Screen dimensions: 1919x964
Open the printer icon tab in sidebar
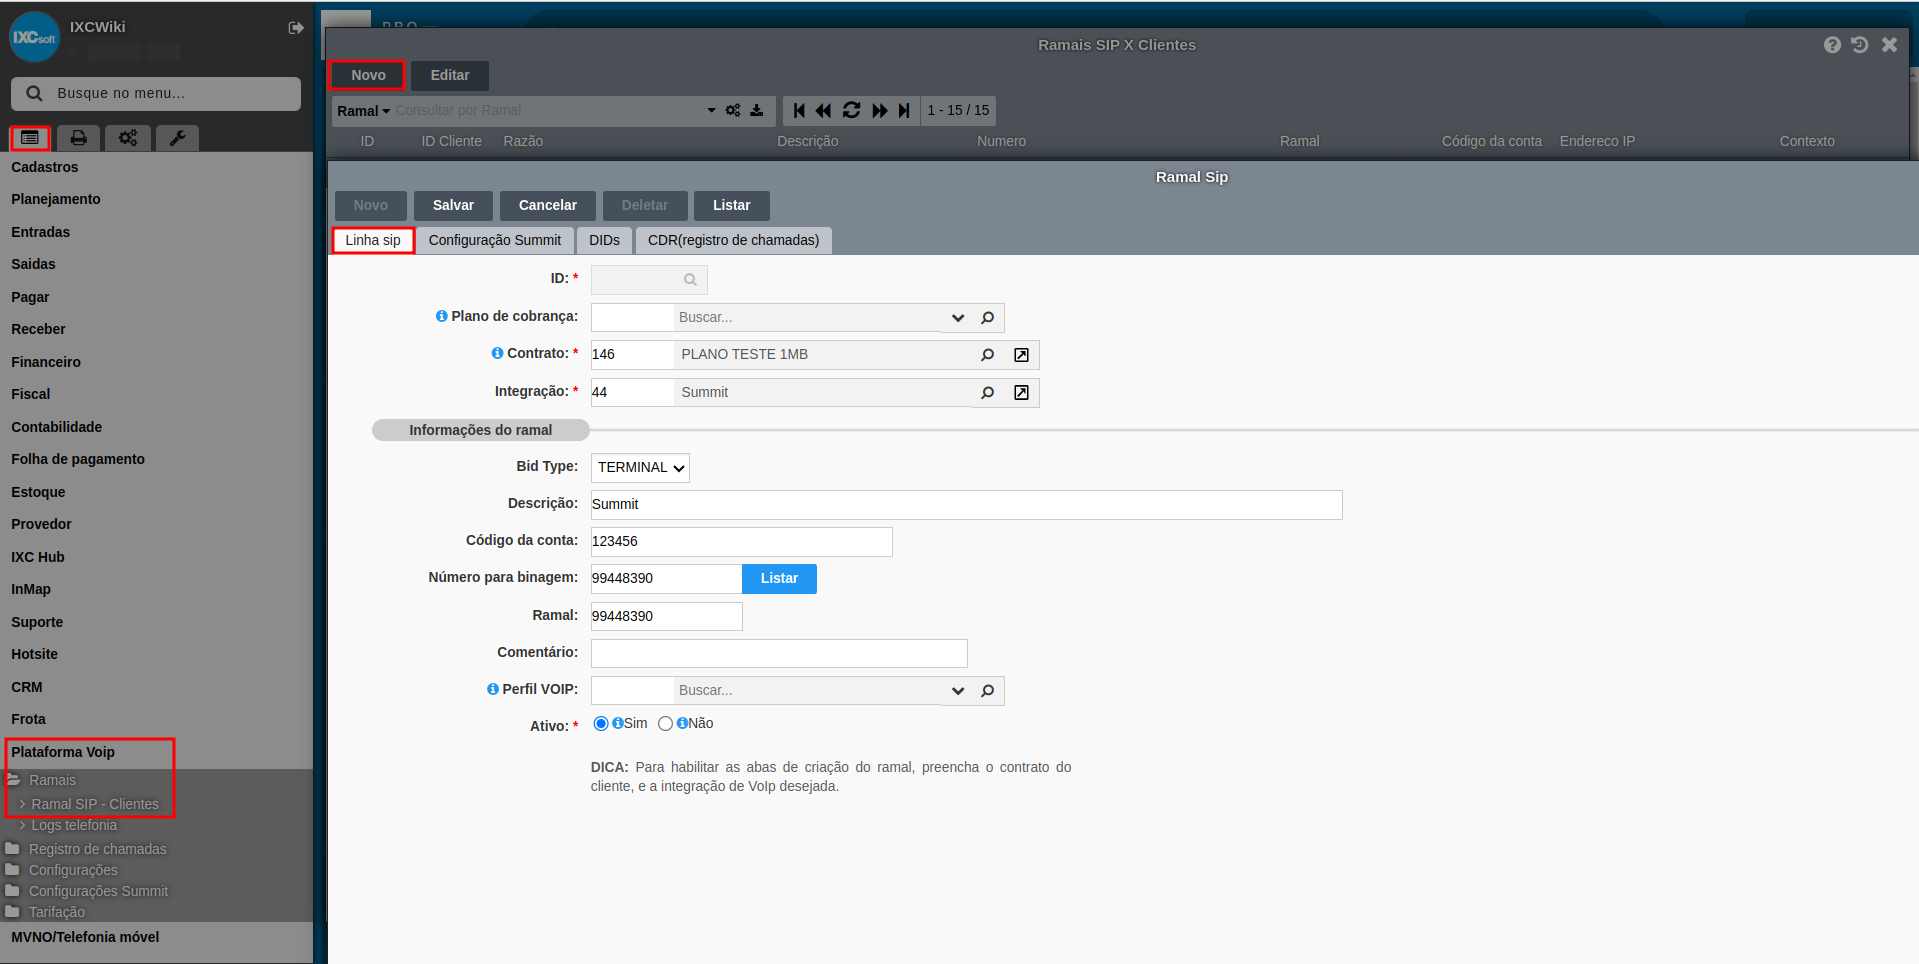(78, 138)
